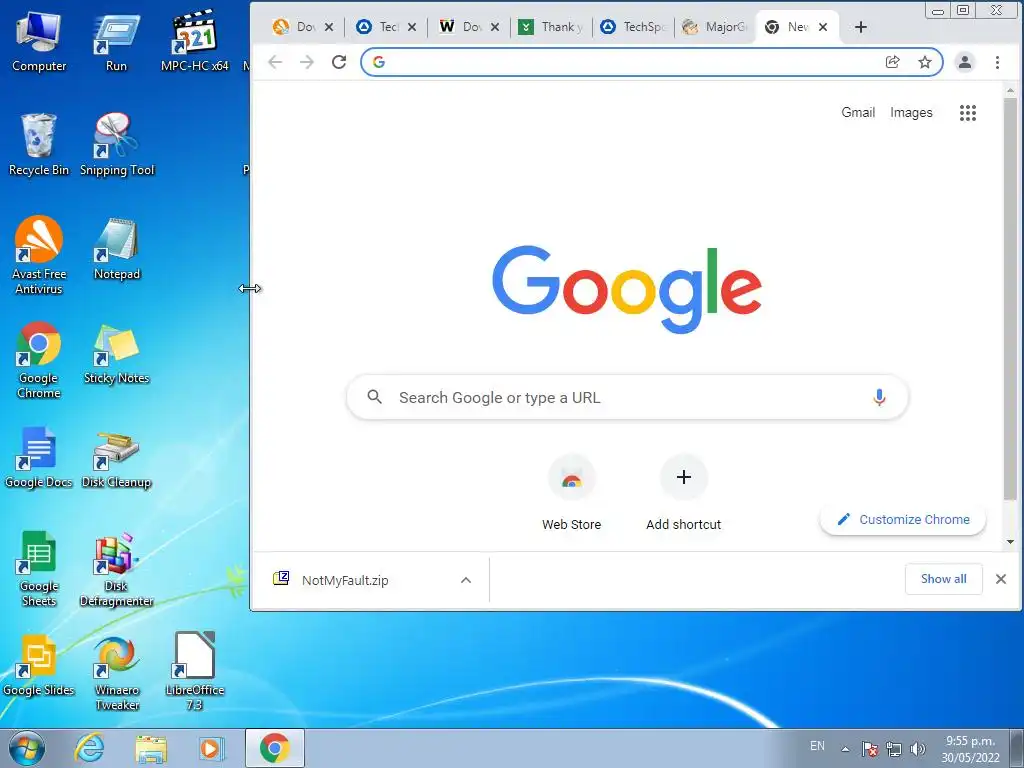Click the Chrome forward arrow
The width and height of the screenshot is (1024, 768).
(307, 62)
